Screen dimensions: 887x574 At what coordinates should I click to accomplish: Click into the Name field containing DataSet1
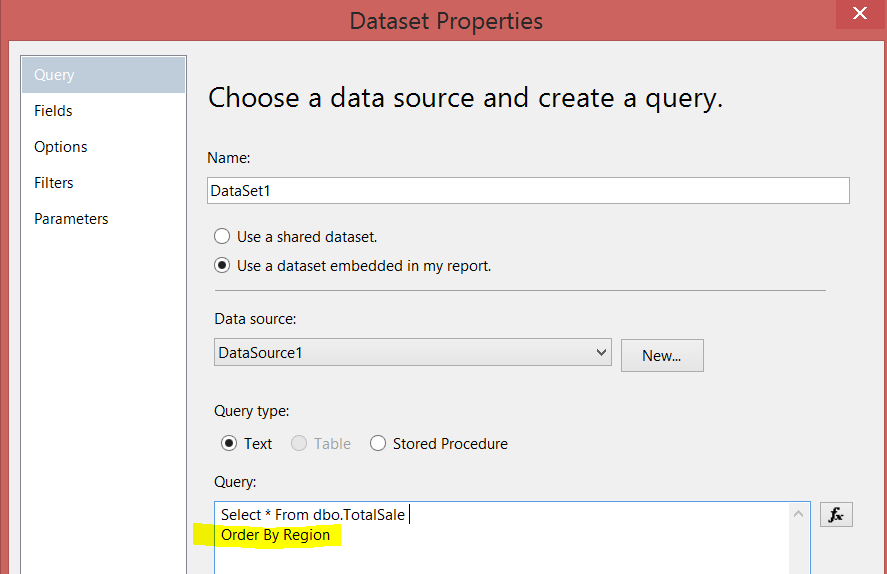[x=527, y=190]
